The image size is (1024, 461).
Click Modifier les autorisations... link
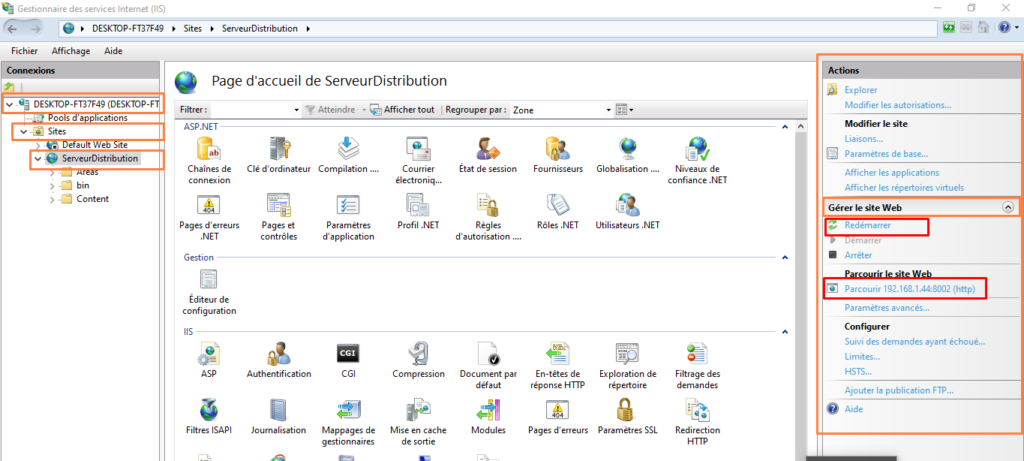click(898, 105)
